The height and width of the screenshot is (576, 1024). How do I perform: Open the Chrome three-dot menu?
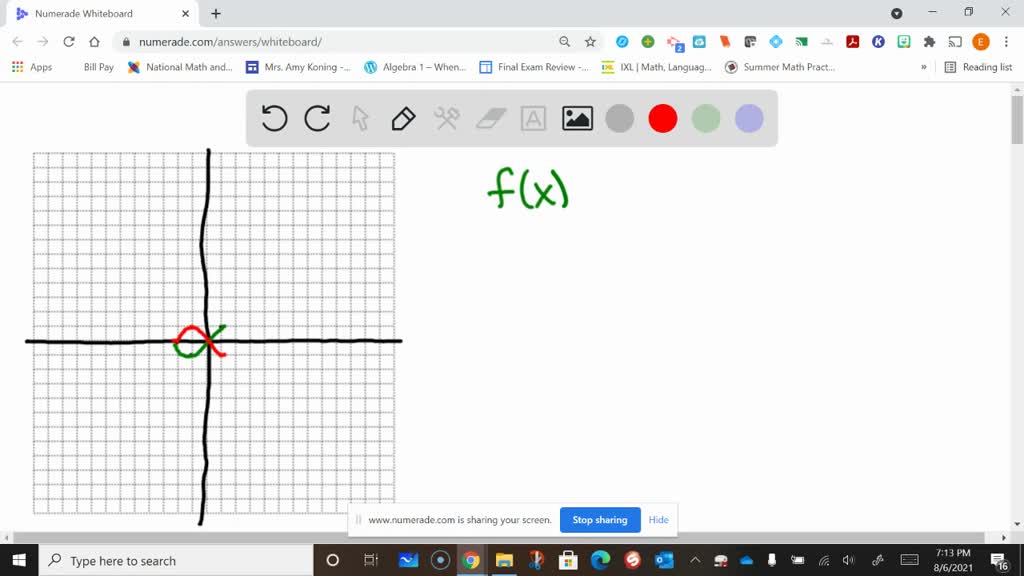click(1005, 43)
